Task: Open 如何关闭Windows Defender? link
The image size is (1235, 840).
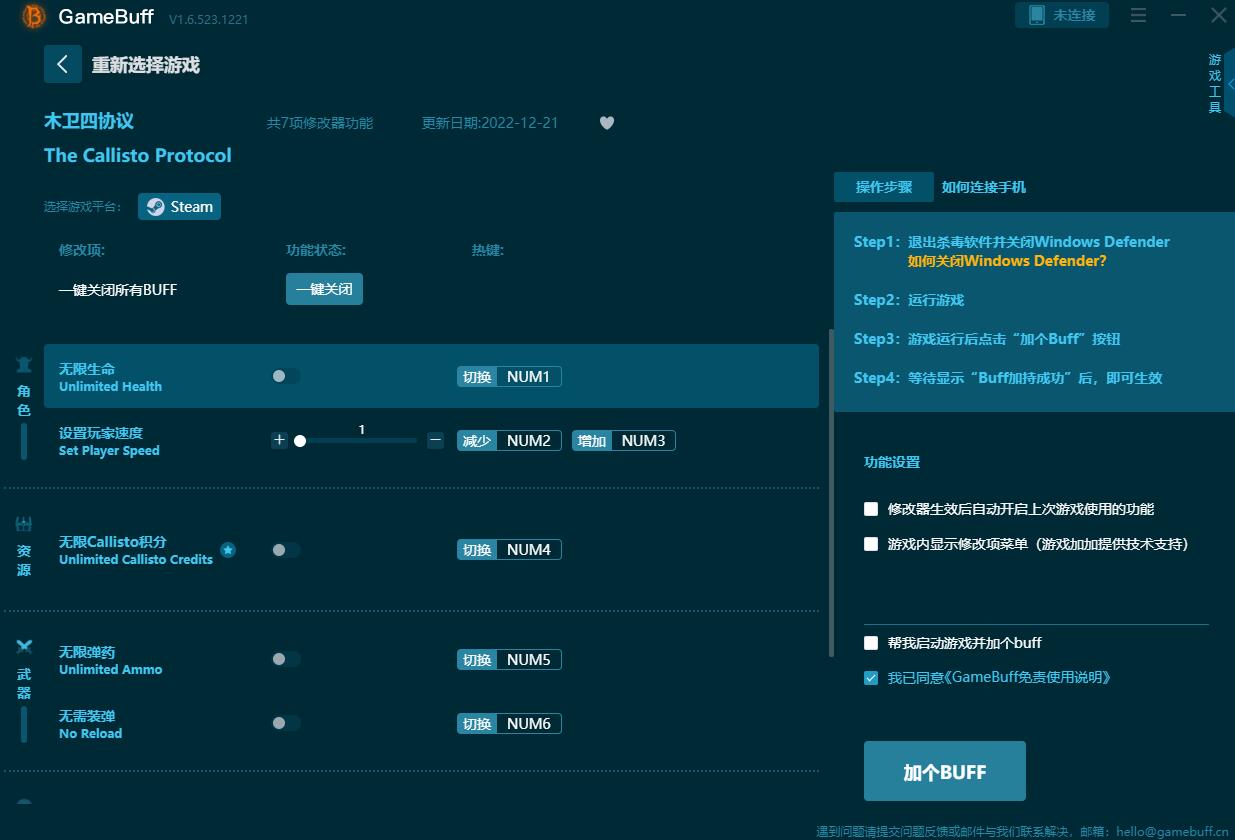Action: (x=1007, y=261)
